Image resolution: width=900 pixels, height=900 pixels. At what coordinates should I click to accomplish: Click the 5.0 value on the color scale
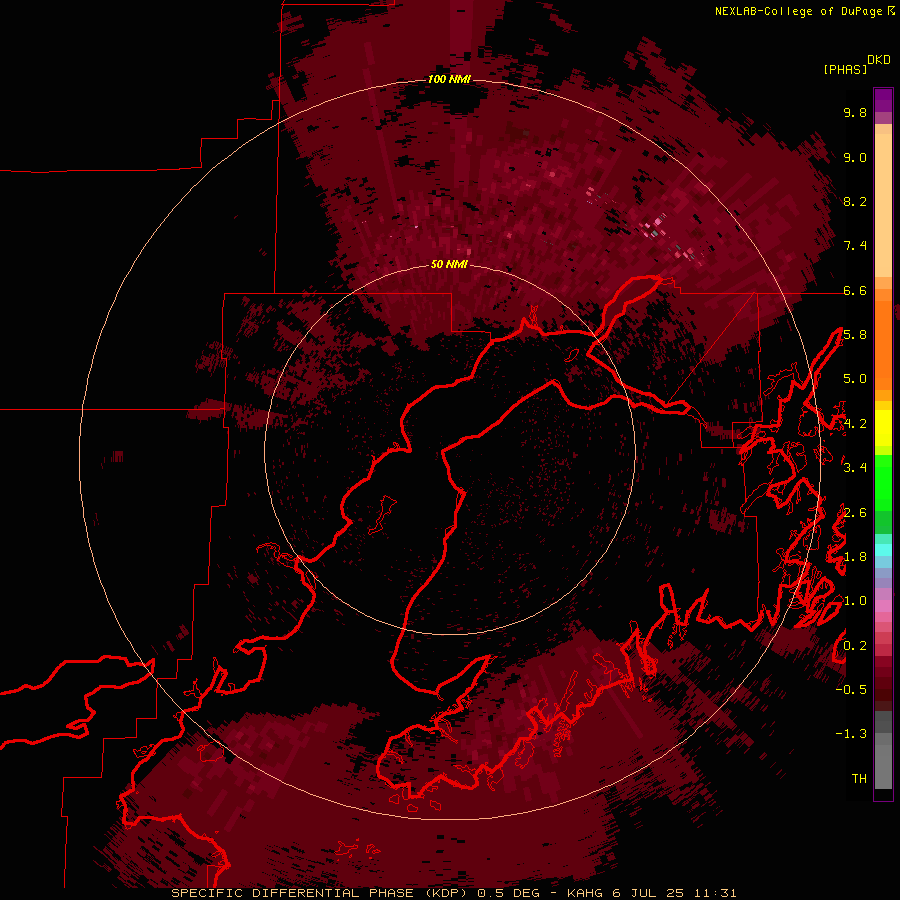[855, 379]
